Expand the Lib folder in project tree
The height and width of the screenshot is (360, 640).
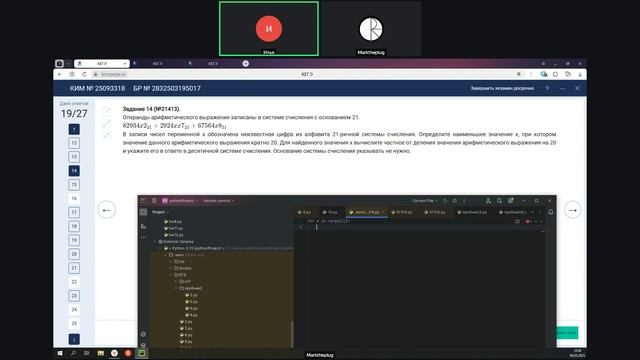tap(171, 262)
